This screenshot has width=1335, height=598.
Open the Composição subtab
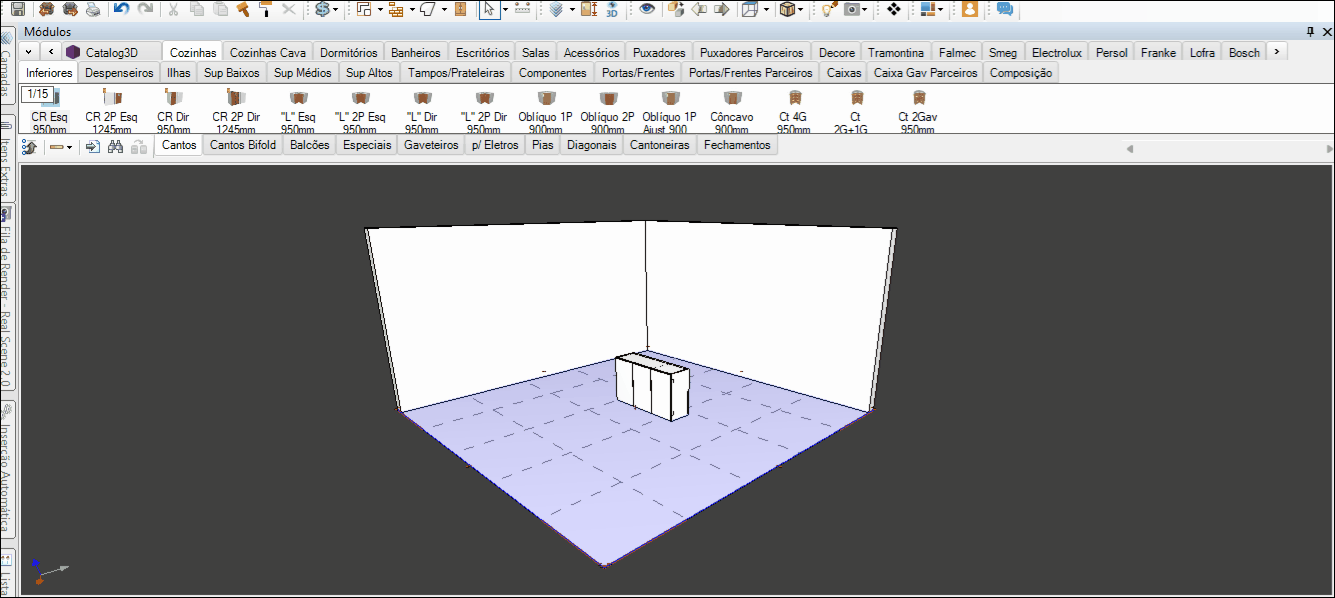click(x=1020, y=73)
